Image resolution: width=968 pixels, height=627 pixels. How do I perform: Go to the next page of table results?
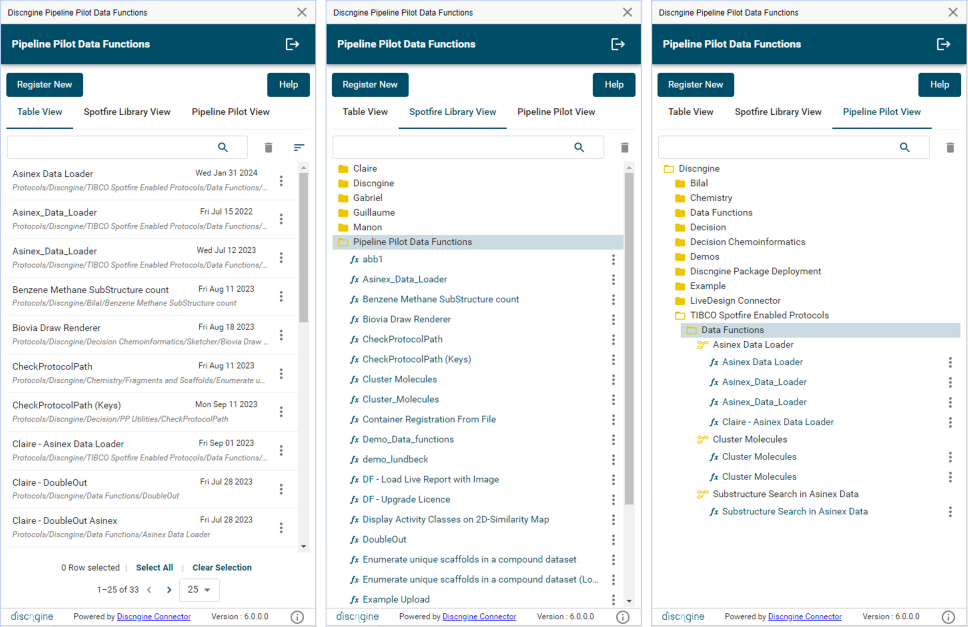[x=169, y=590]
